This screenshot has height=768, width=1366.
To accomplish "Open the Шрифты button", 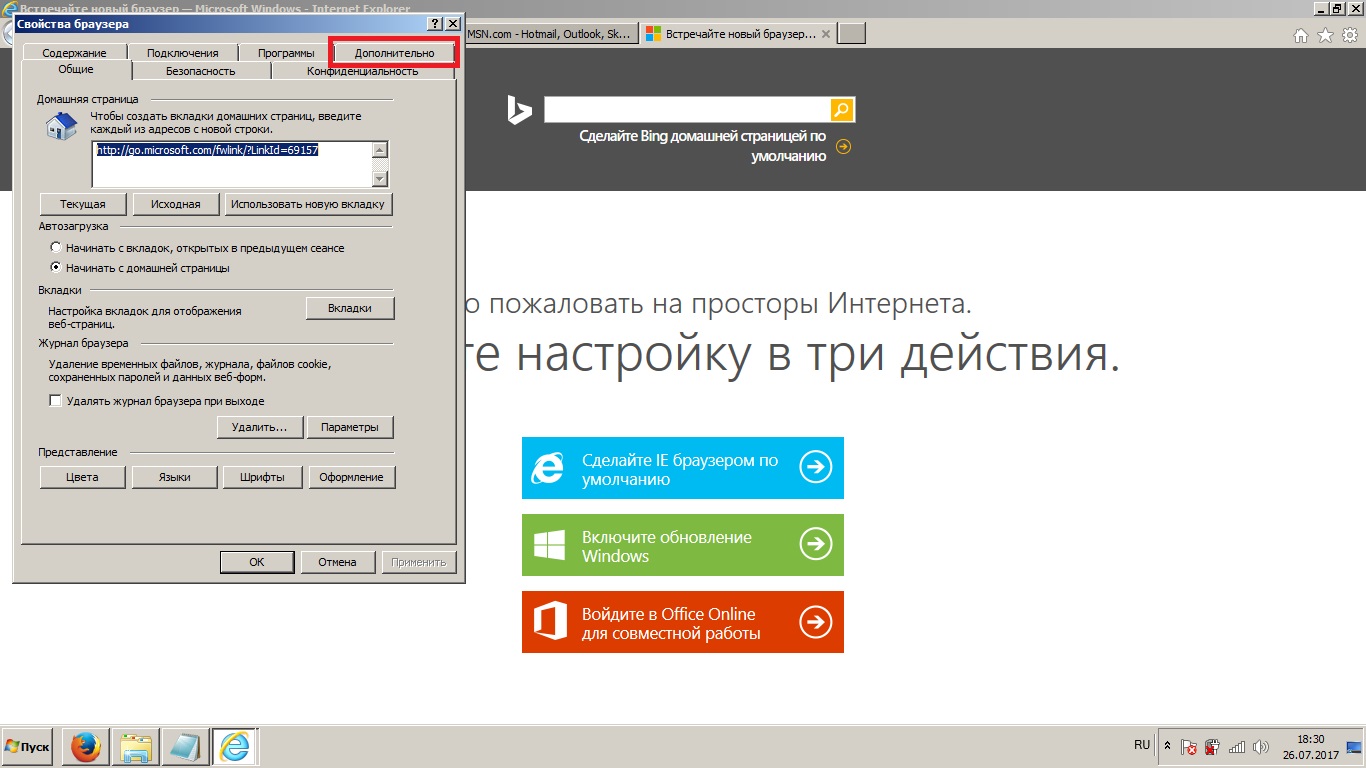I will (x=263, y=477).
